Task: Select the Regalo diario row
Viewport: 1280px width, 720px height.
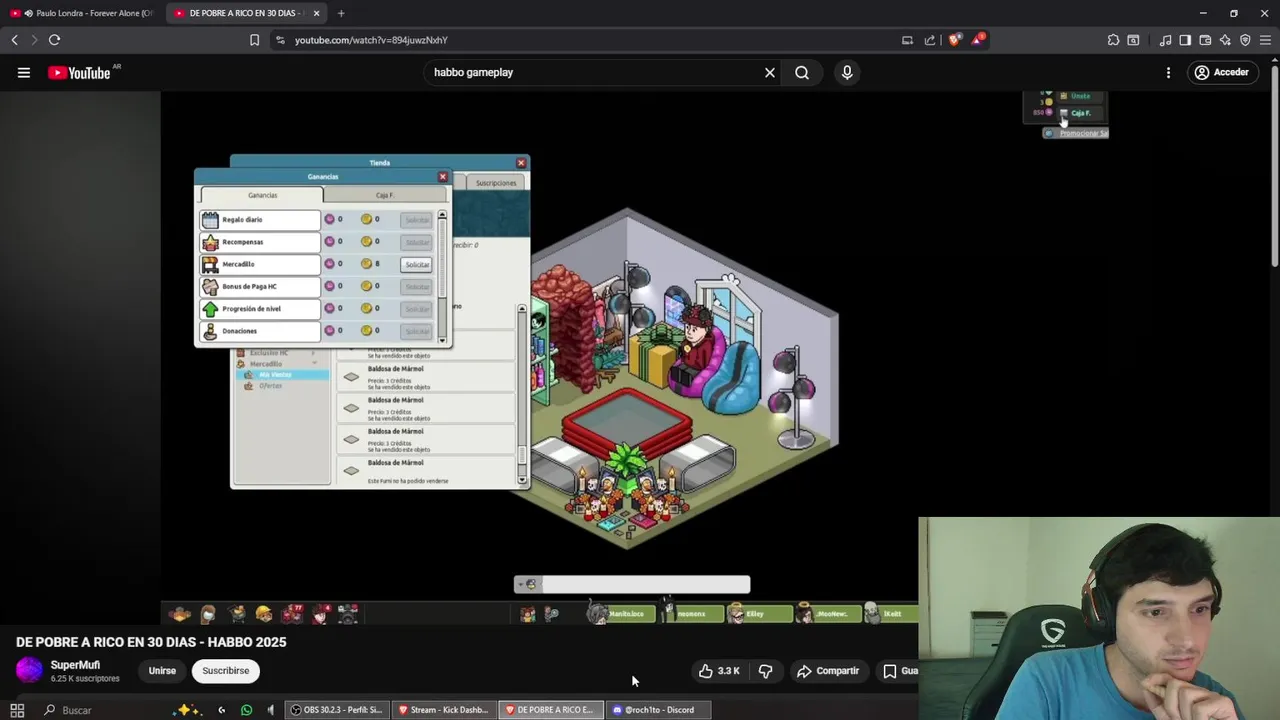Action: [x=260, y=220]
